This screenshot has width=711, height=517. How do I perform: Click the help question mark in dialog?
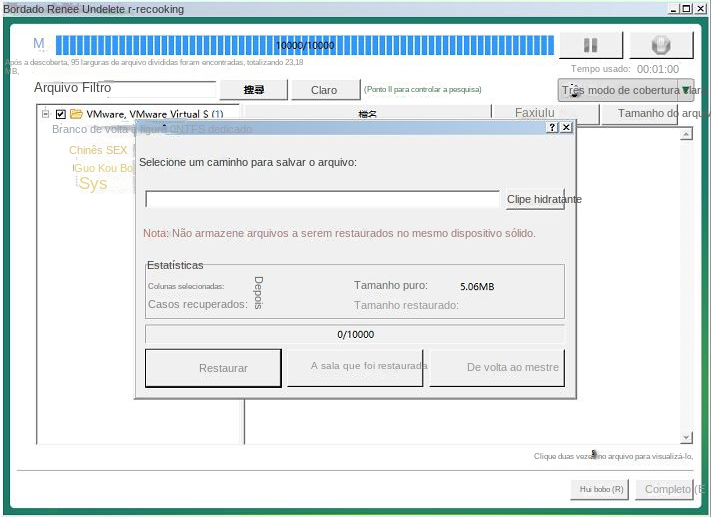[552, 128]
